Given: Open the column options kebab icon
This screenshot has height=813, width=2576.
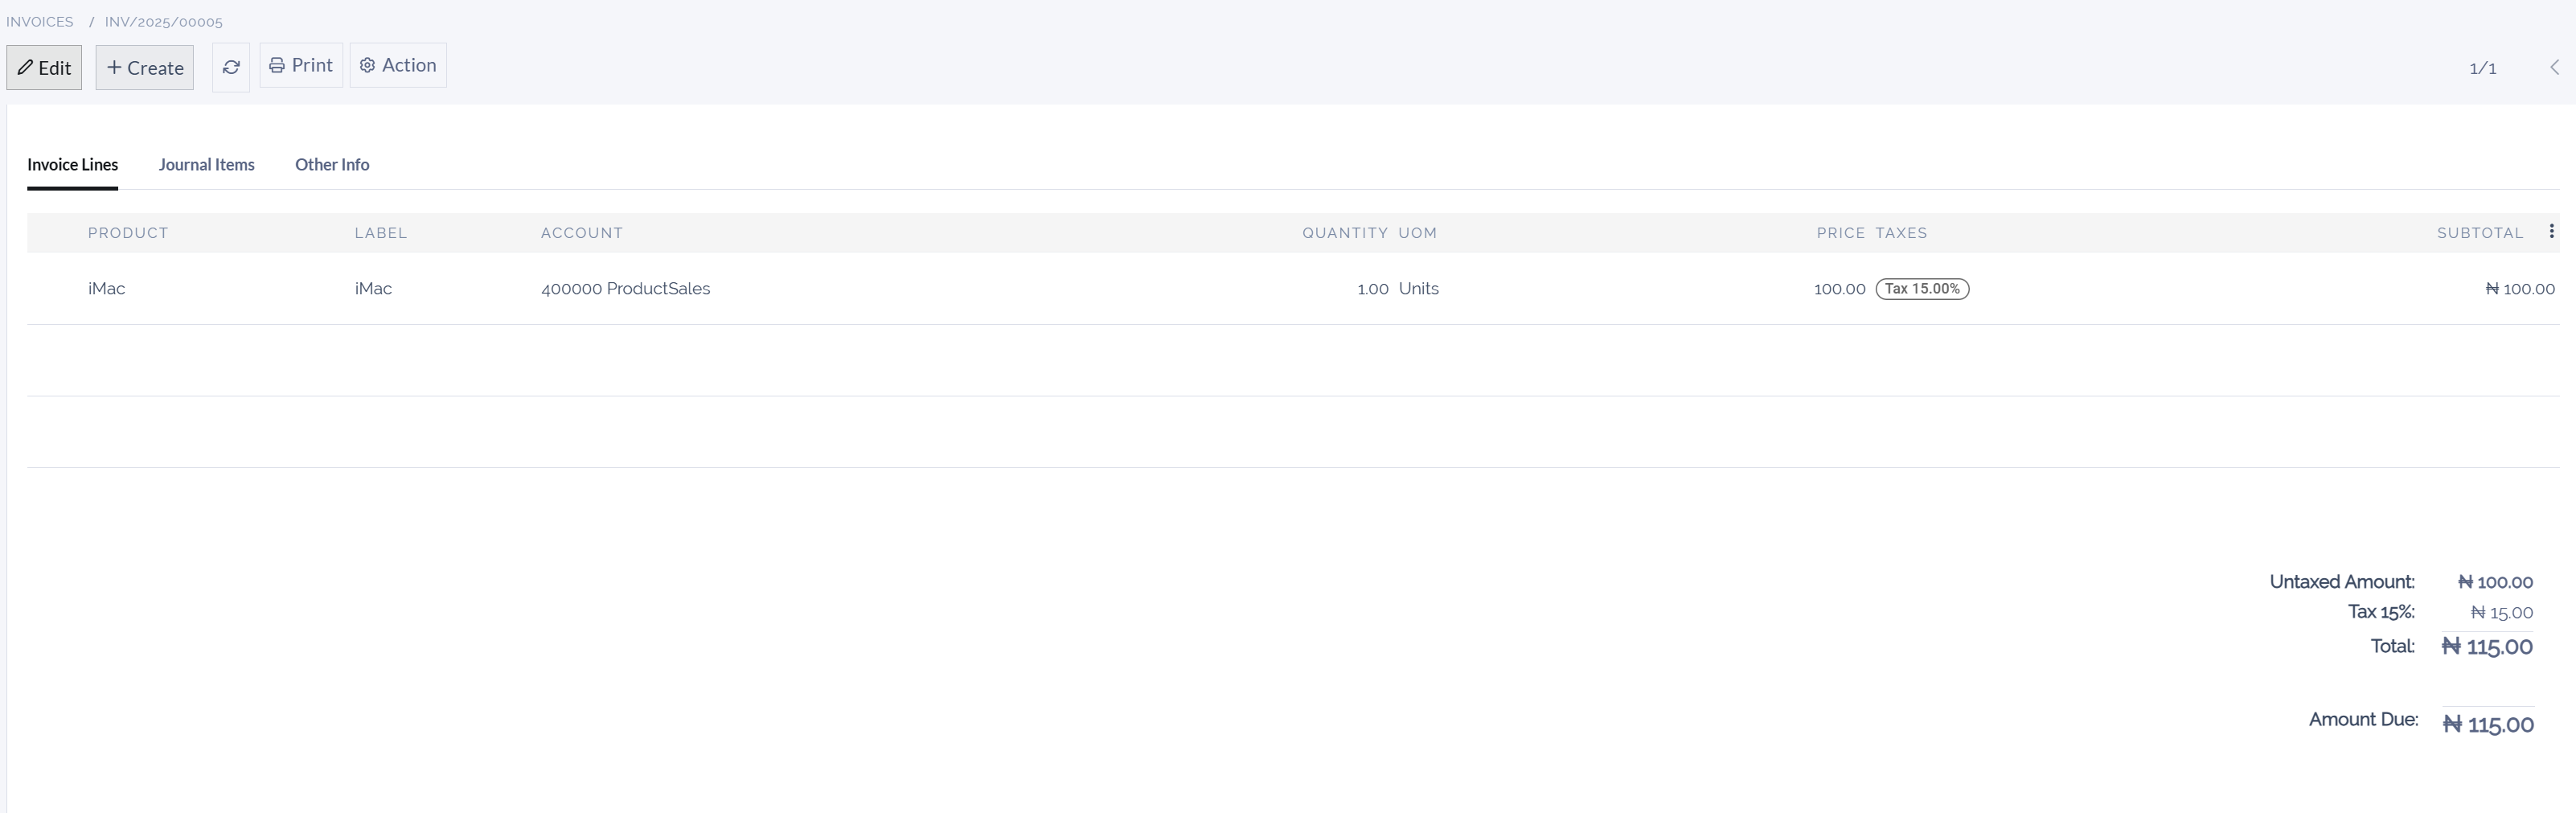Looking at the screenshot, I should pyautogui.click(x=2551, y=232).
